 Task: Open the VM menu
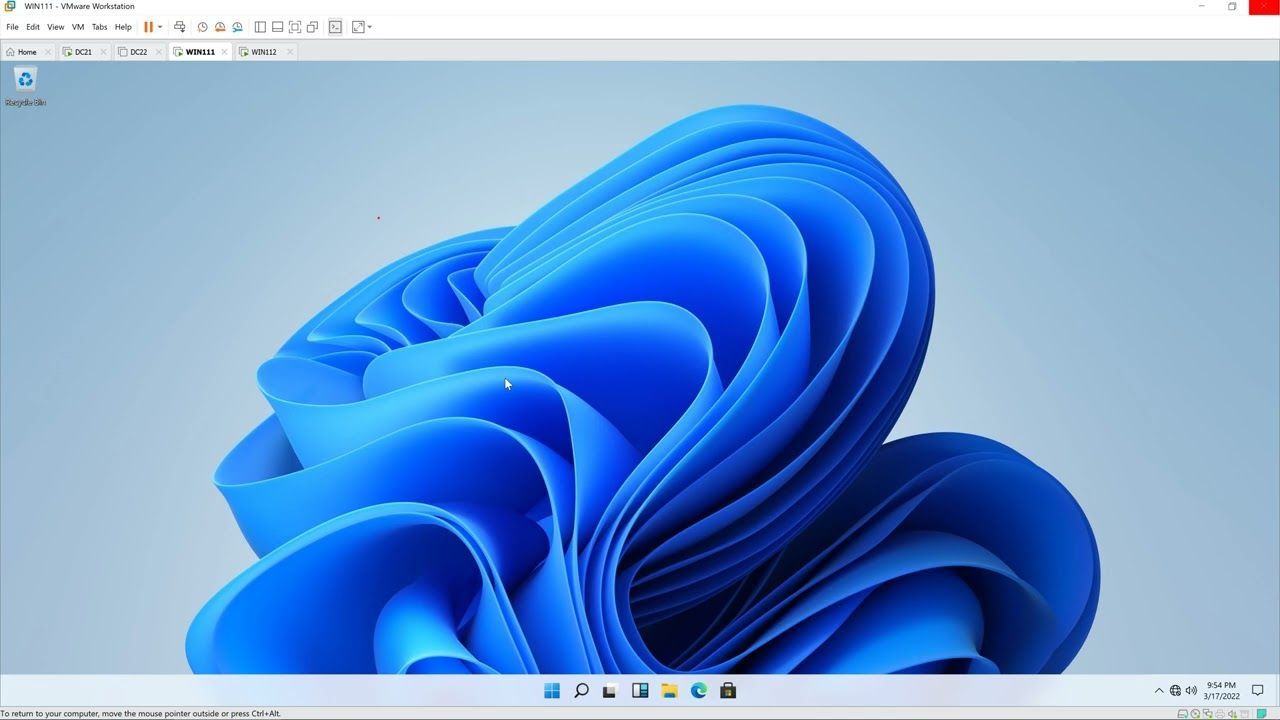[x=77, y=27]
